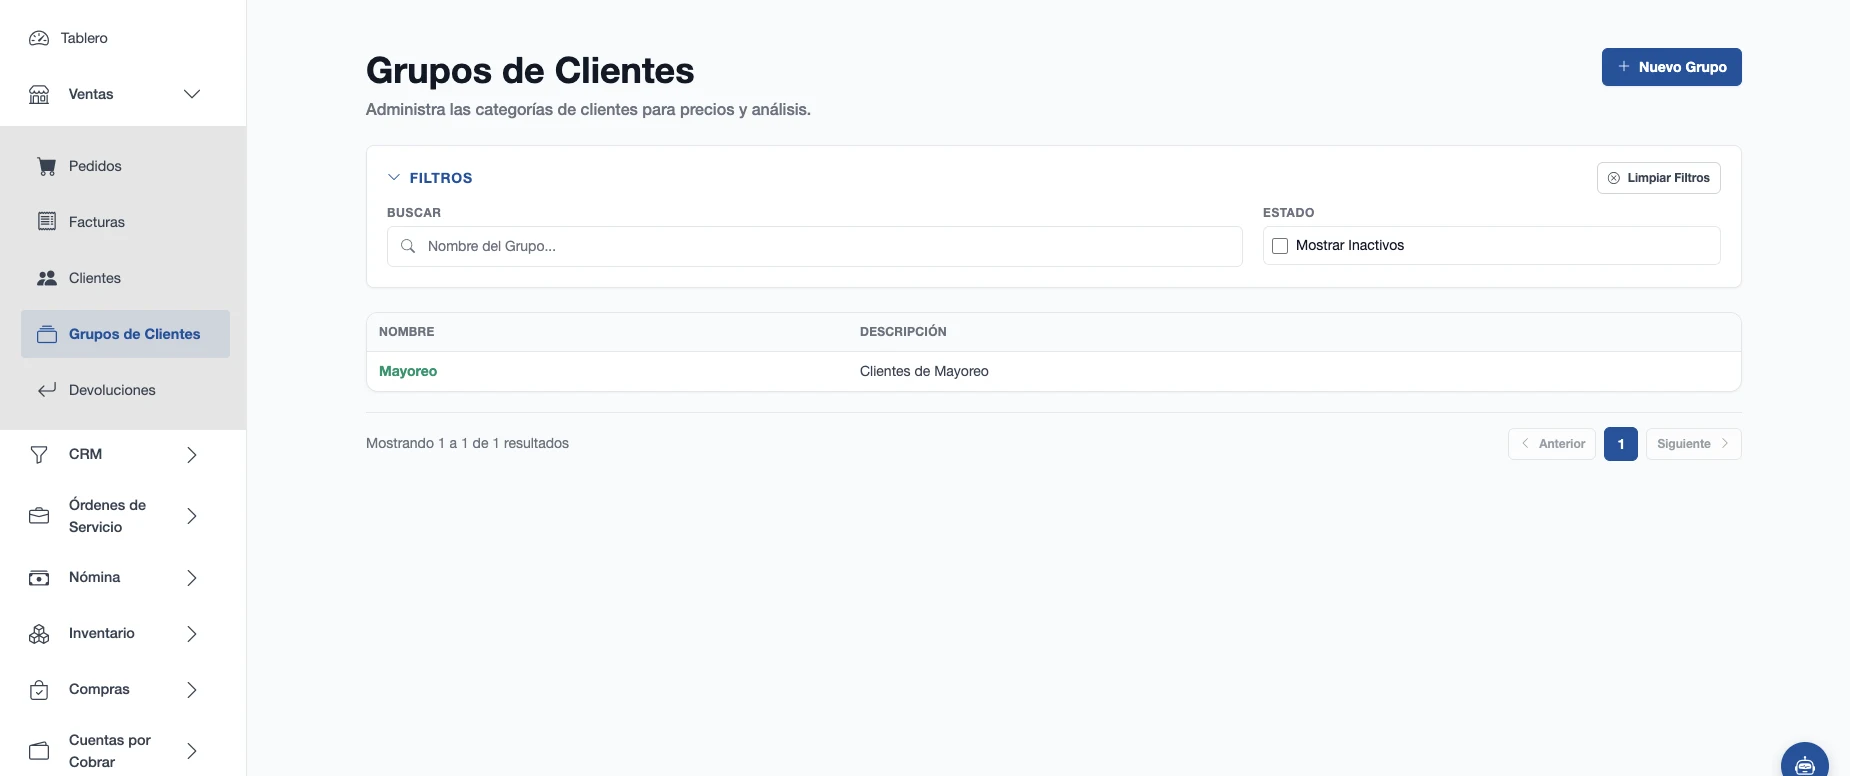Enable the Mostrar Inactivos checkbox
Screen dimensions: 1850x776
[x=1280, y=246]
